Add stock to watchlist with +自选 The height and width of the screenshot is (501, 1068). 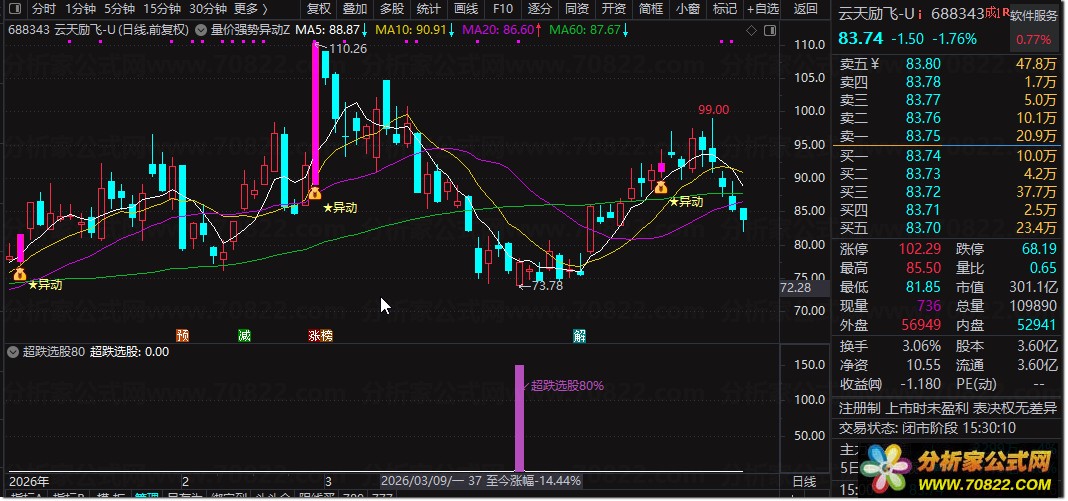(x=762, y=9)
